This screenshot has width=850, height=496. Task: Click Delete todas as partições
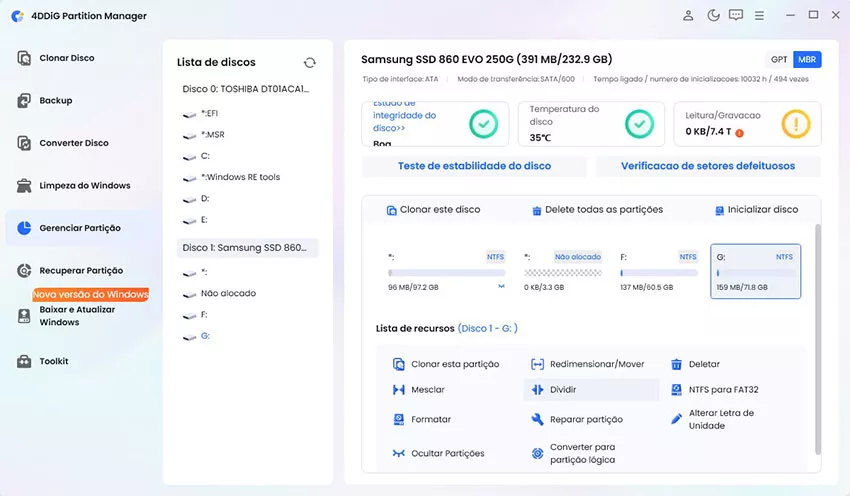[597, 210]
